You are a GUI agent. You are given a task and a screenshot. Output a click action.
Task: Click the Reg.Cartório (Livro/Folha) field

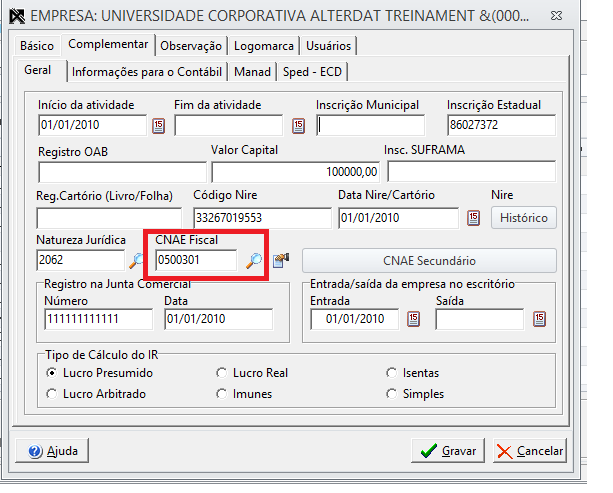click(109, 218)
